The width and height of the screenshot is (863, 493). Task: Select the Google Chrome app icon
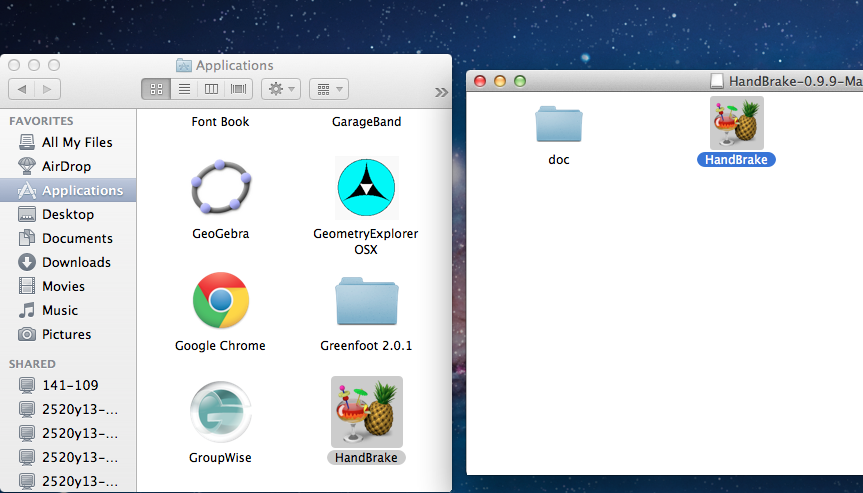click(x=221, y=300)
